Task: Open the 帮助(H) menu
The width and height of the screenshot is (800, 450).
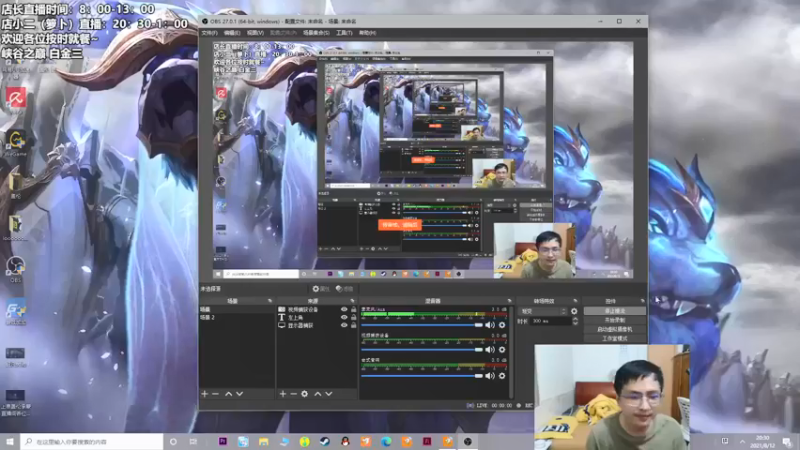Action: pyautogui.click(x=367, y=33)
